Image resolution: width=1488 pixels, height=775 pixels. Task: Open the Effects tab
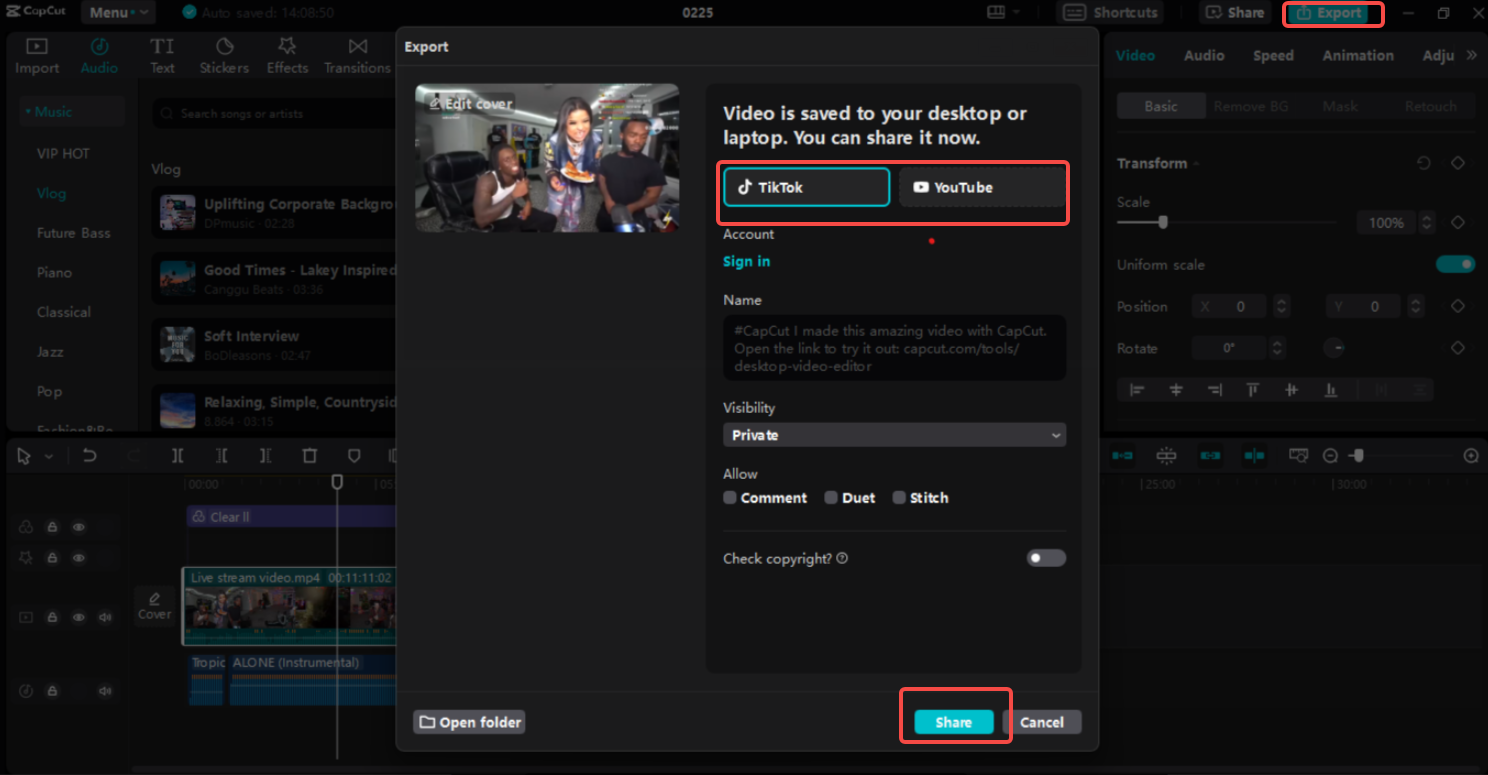pyautogui.click(x=287, y=56)
